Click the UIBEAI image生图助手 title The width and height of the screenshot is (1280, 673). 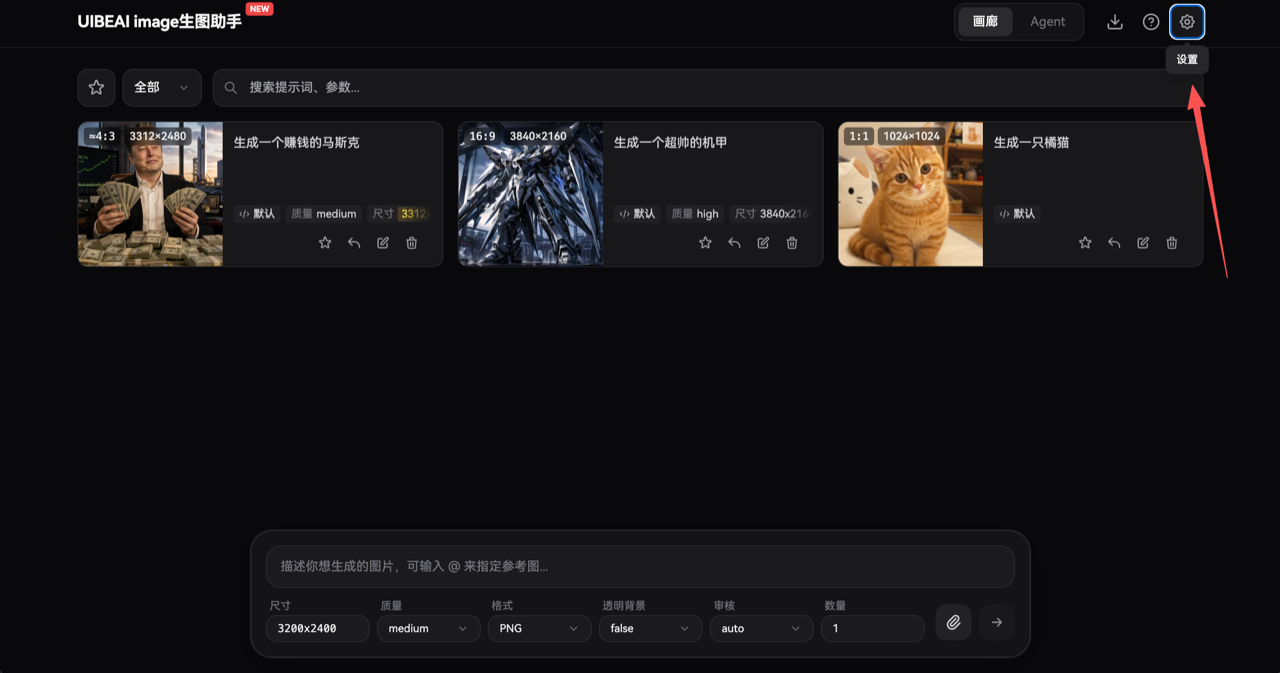(x=160, y=21)
